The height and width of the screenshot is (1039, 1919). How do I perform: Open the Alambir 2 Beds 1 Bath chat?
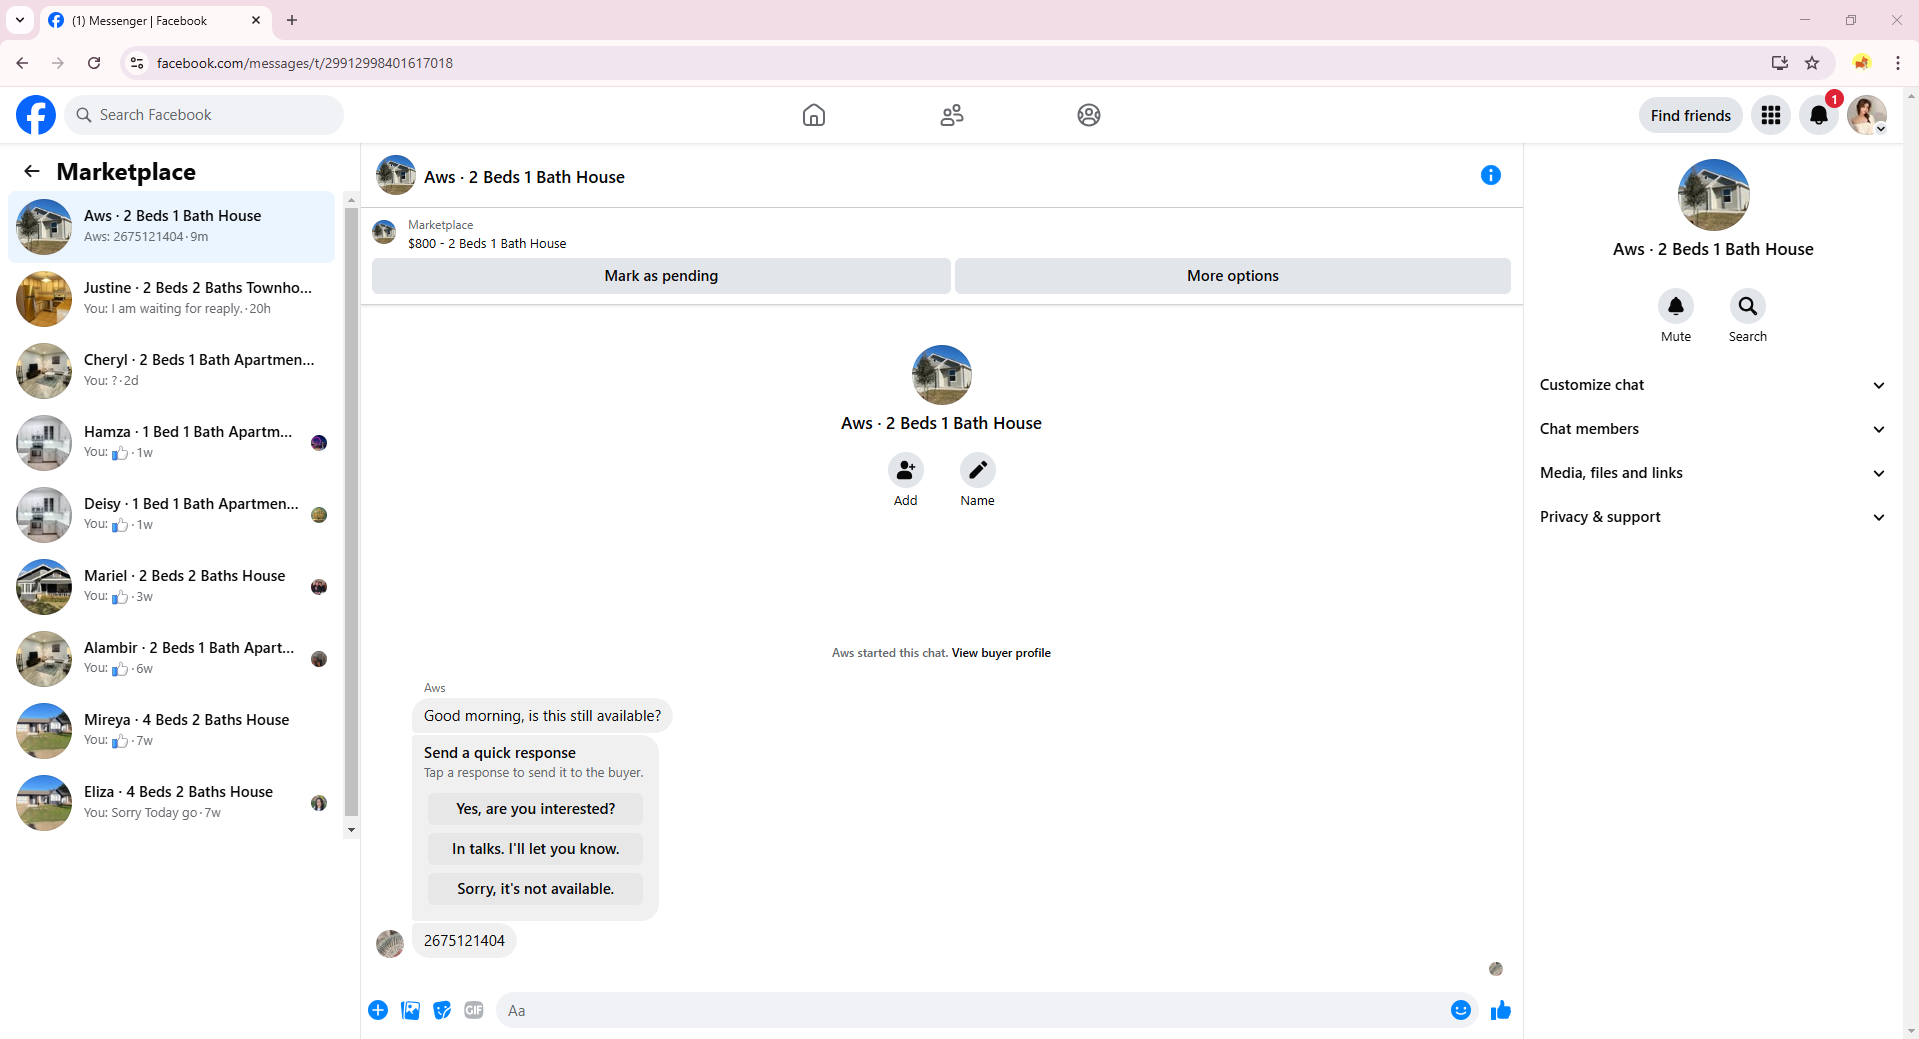pyautogui.click(x=172, y=659)
